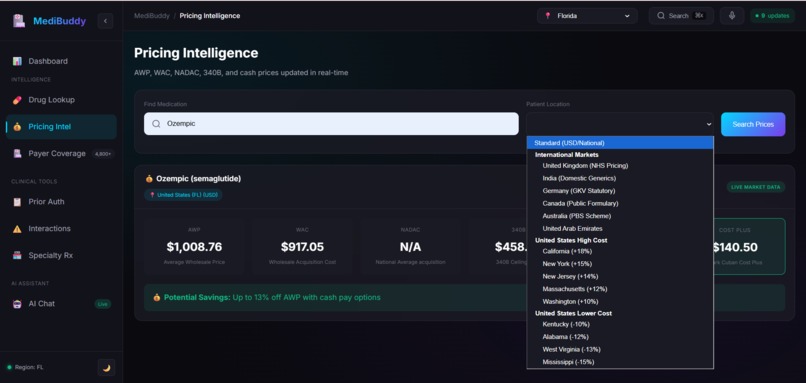806x383 pixels.
Task: Click the microphone voice input icon
Action: tap(732, 15)
